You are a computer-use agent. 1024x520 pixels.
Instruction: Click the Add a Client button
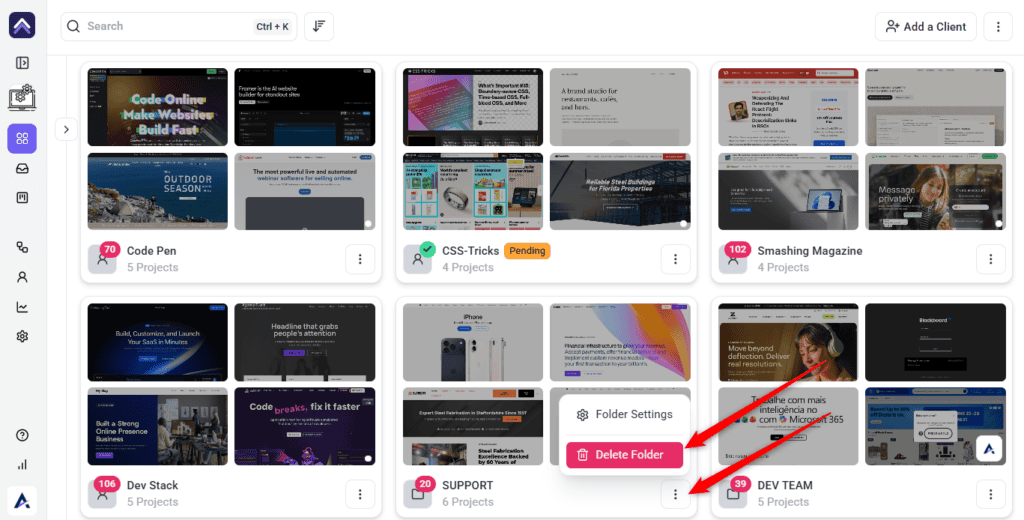click(x=925, y=27)
